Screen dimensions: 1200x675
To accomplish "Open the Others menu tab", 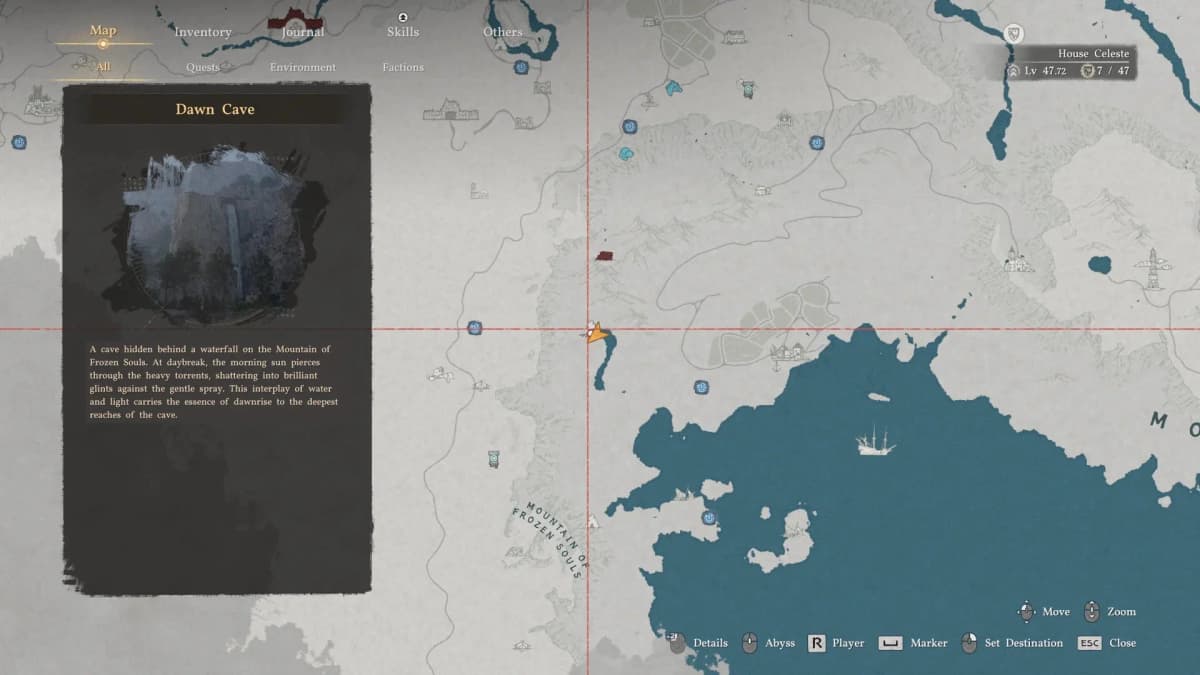I will click(502, 32).
